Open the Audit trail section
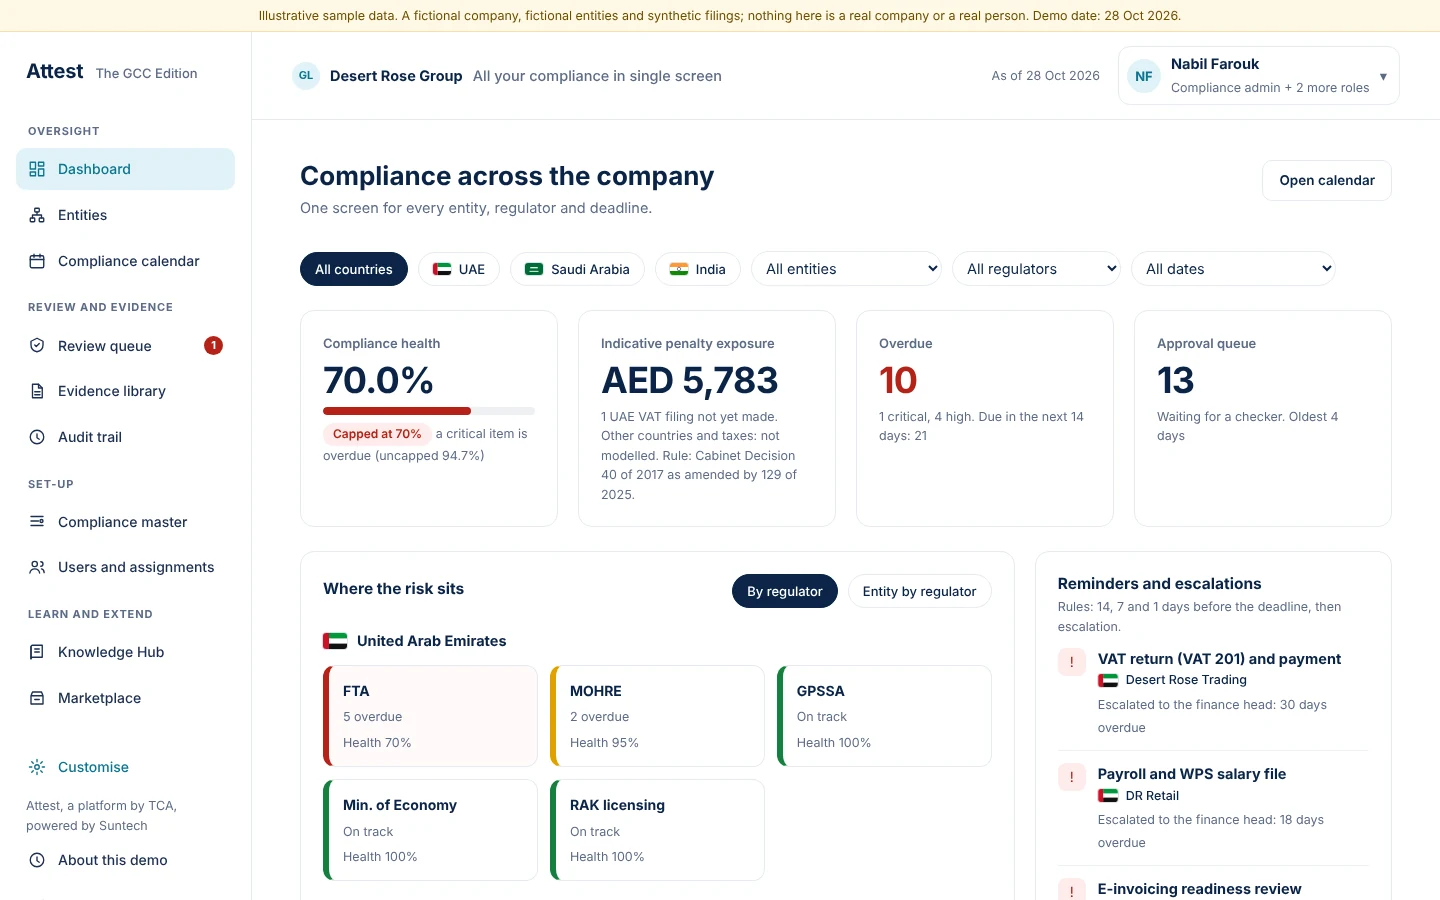The image size is (1440, 900). click(126, 437)
